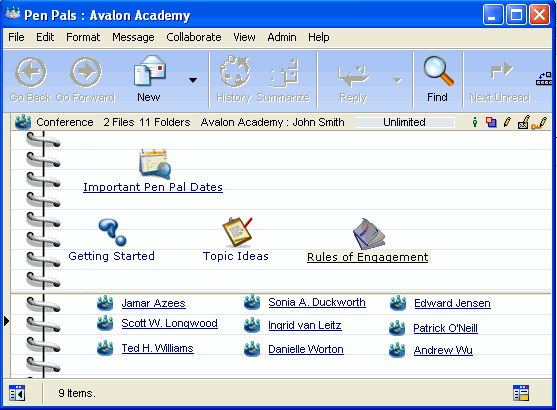Screen dimensions: 557x410
Task: Click conference icon beside Jamar Azees
Action: [105, 303]
